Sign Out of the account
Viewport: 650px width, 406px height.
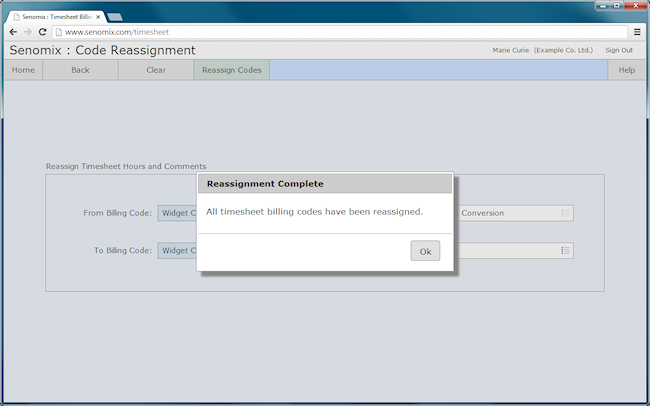(x=619, y=50)
